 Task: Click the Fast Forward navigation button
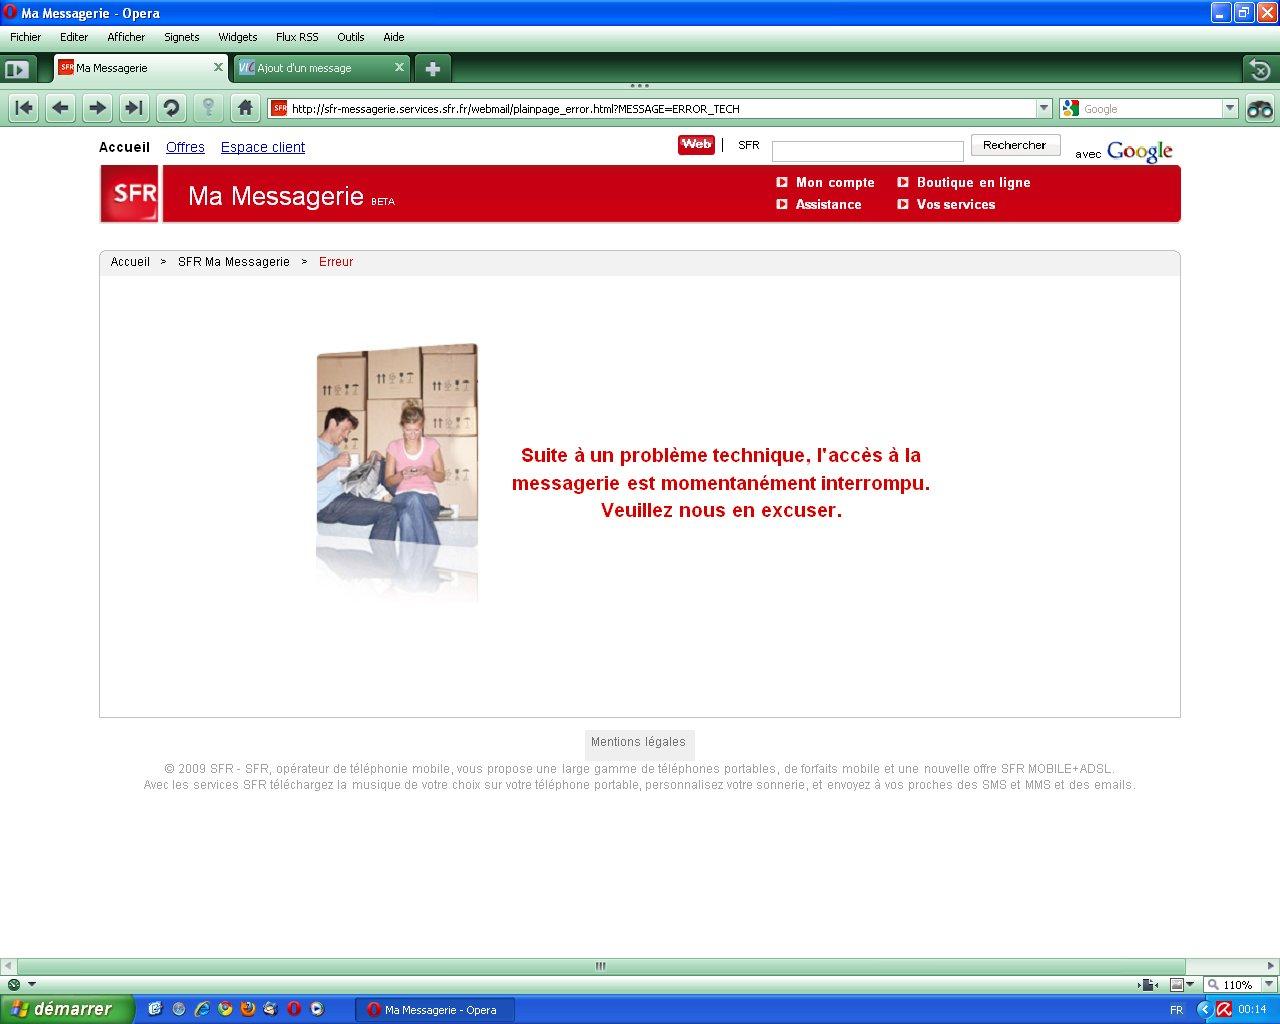point(134,108)
